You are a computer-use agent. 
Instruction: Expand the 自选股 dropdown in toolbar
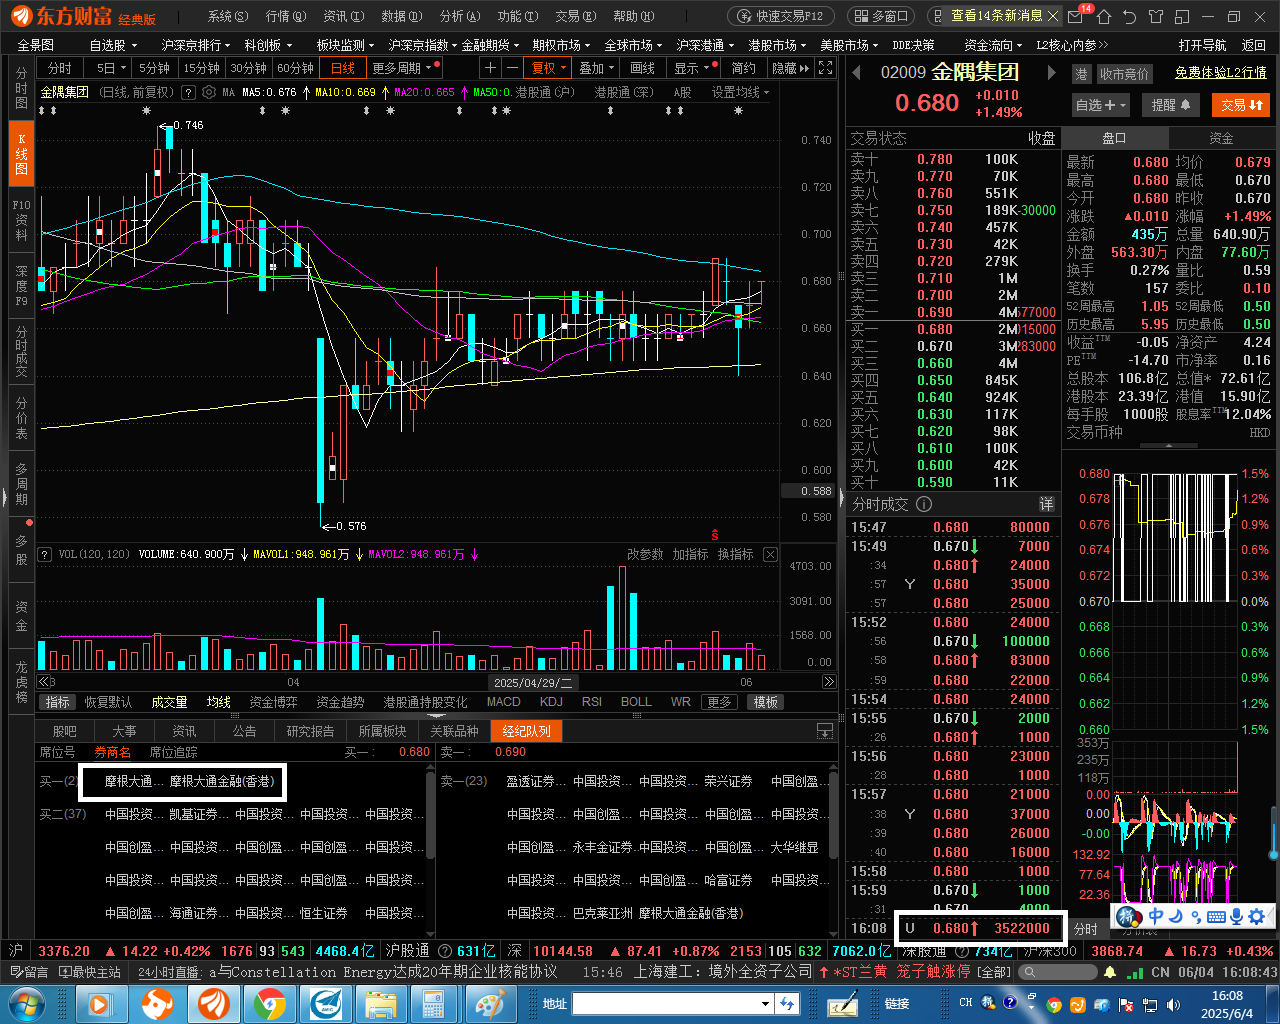tap(113, 45)
